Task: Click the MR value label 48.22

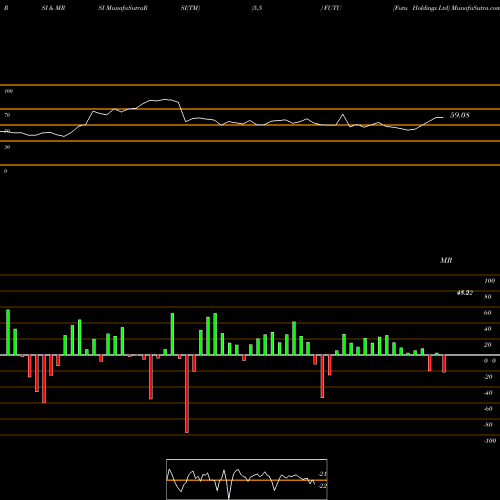Action: 465,293
